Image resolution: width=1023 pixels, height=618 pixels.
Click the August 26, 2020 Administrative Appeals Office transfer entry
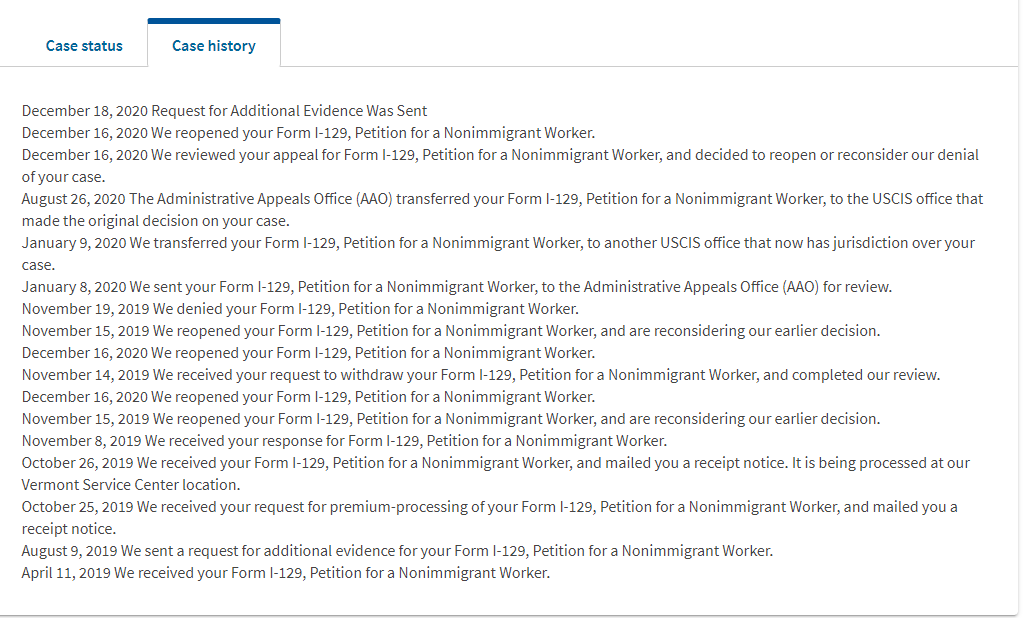(x=502, y=209)
